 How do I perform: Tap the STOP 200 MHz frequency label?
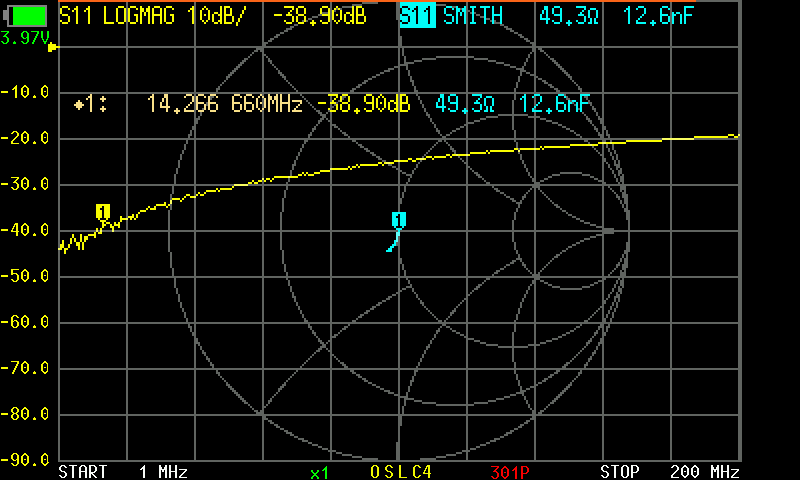pyautogui.click(x=670, y=471)
